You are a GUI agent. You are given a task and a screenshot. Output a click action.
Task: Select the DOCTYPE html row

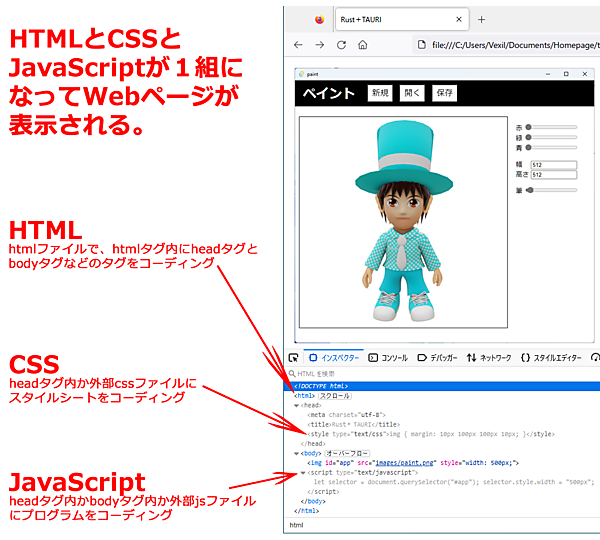pyautogui.click(x=442, y=386)
